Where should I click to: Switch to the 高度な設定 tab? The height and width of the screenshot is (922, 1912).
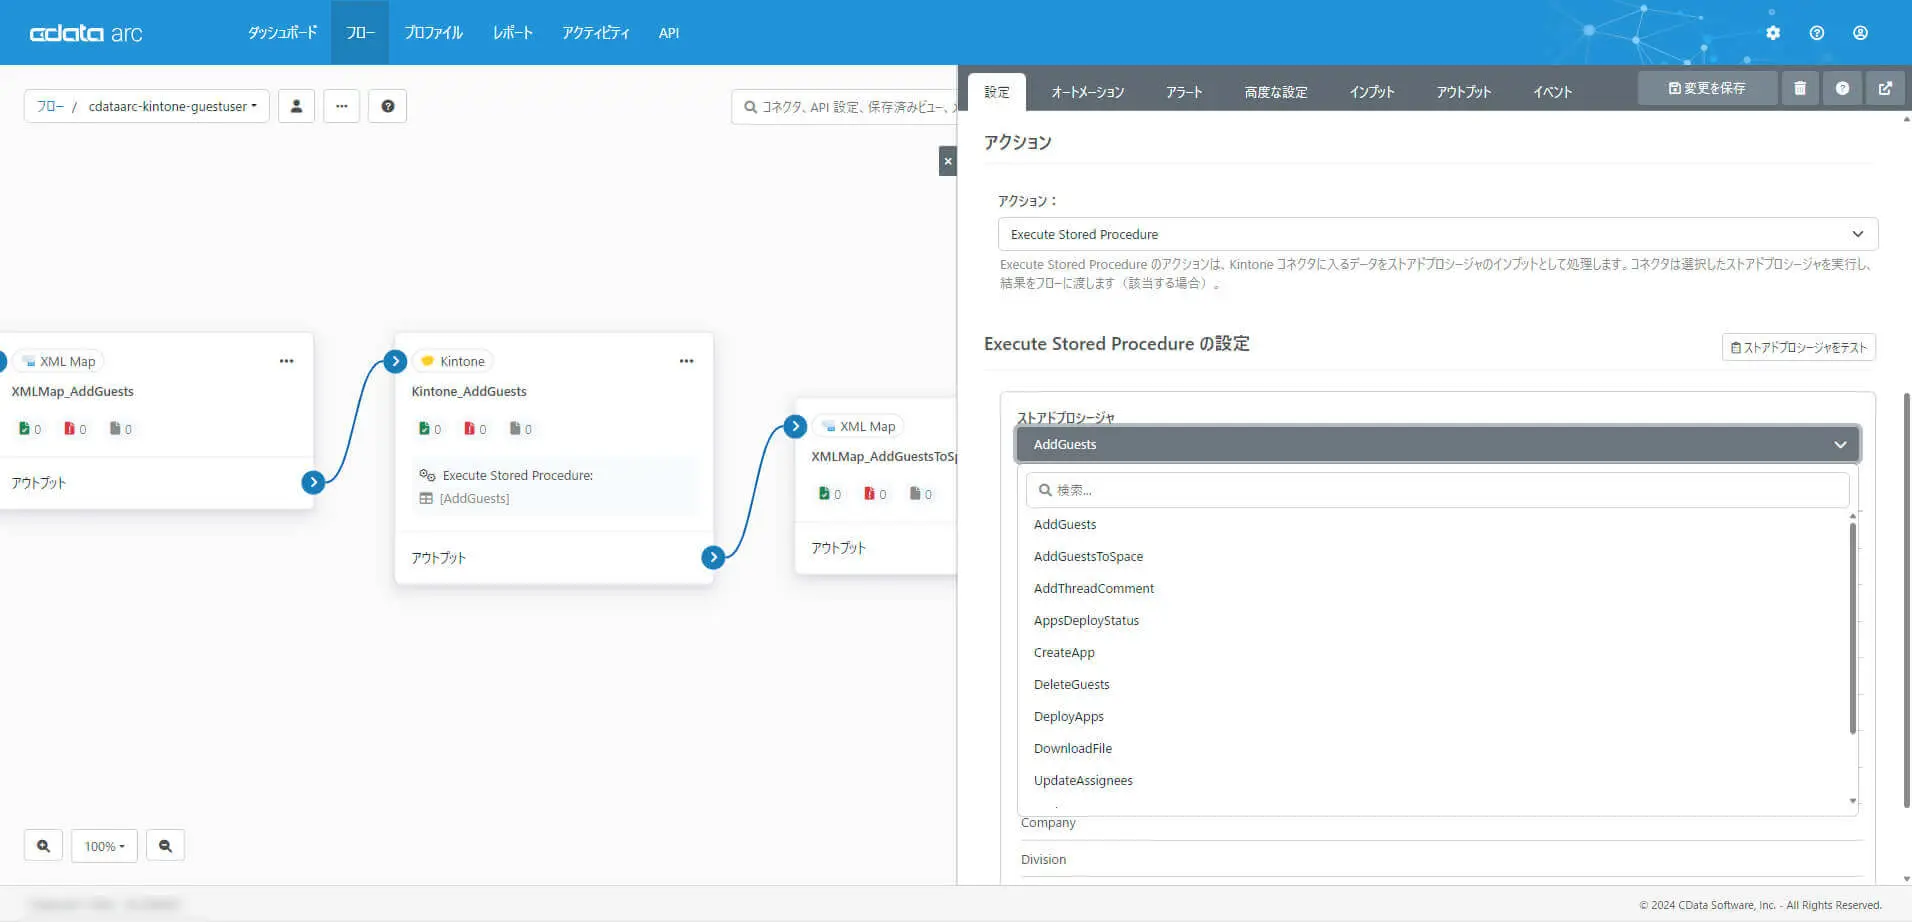1276,92
